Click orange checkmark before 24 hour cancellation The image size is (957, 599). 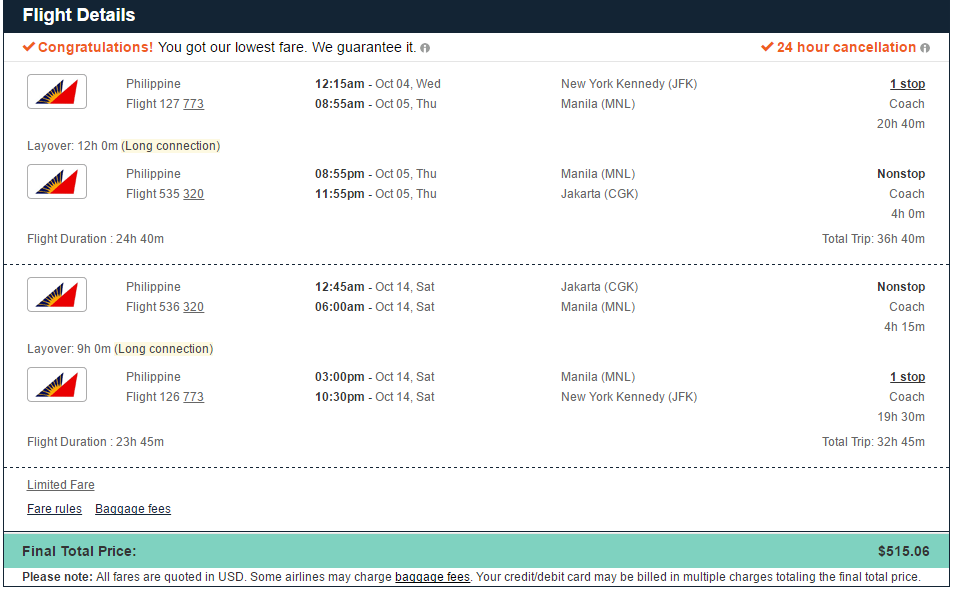point(767,47)
